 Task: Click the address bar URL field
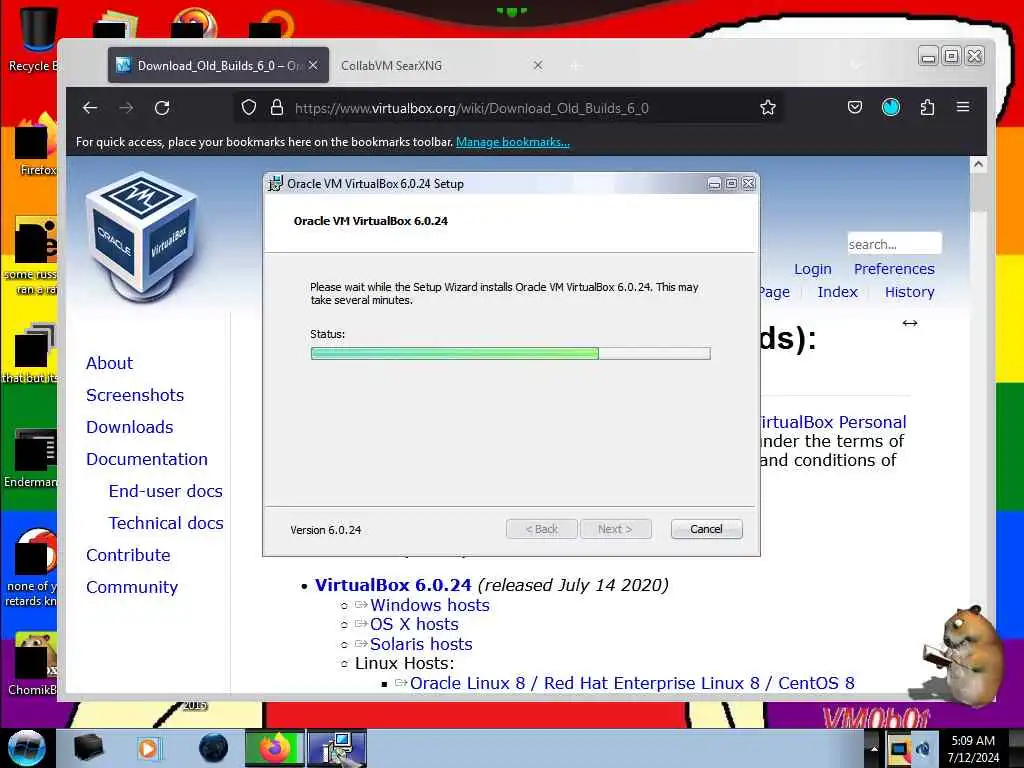click(509, 108)
